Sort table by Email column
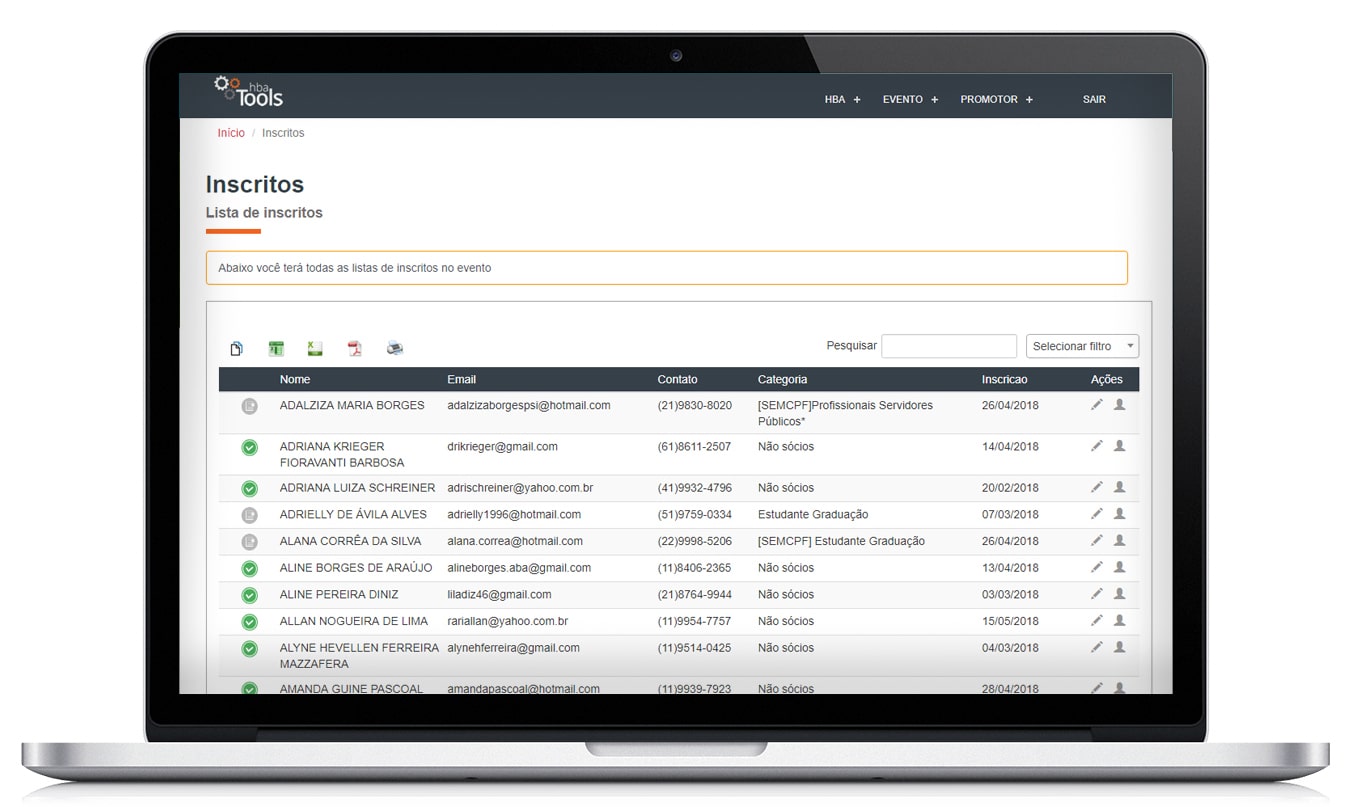This screenshot has height=807, width=1350. (461, 379)
